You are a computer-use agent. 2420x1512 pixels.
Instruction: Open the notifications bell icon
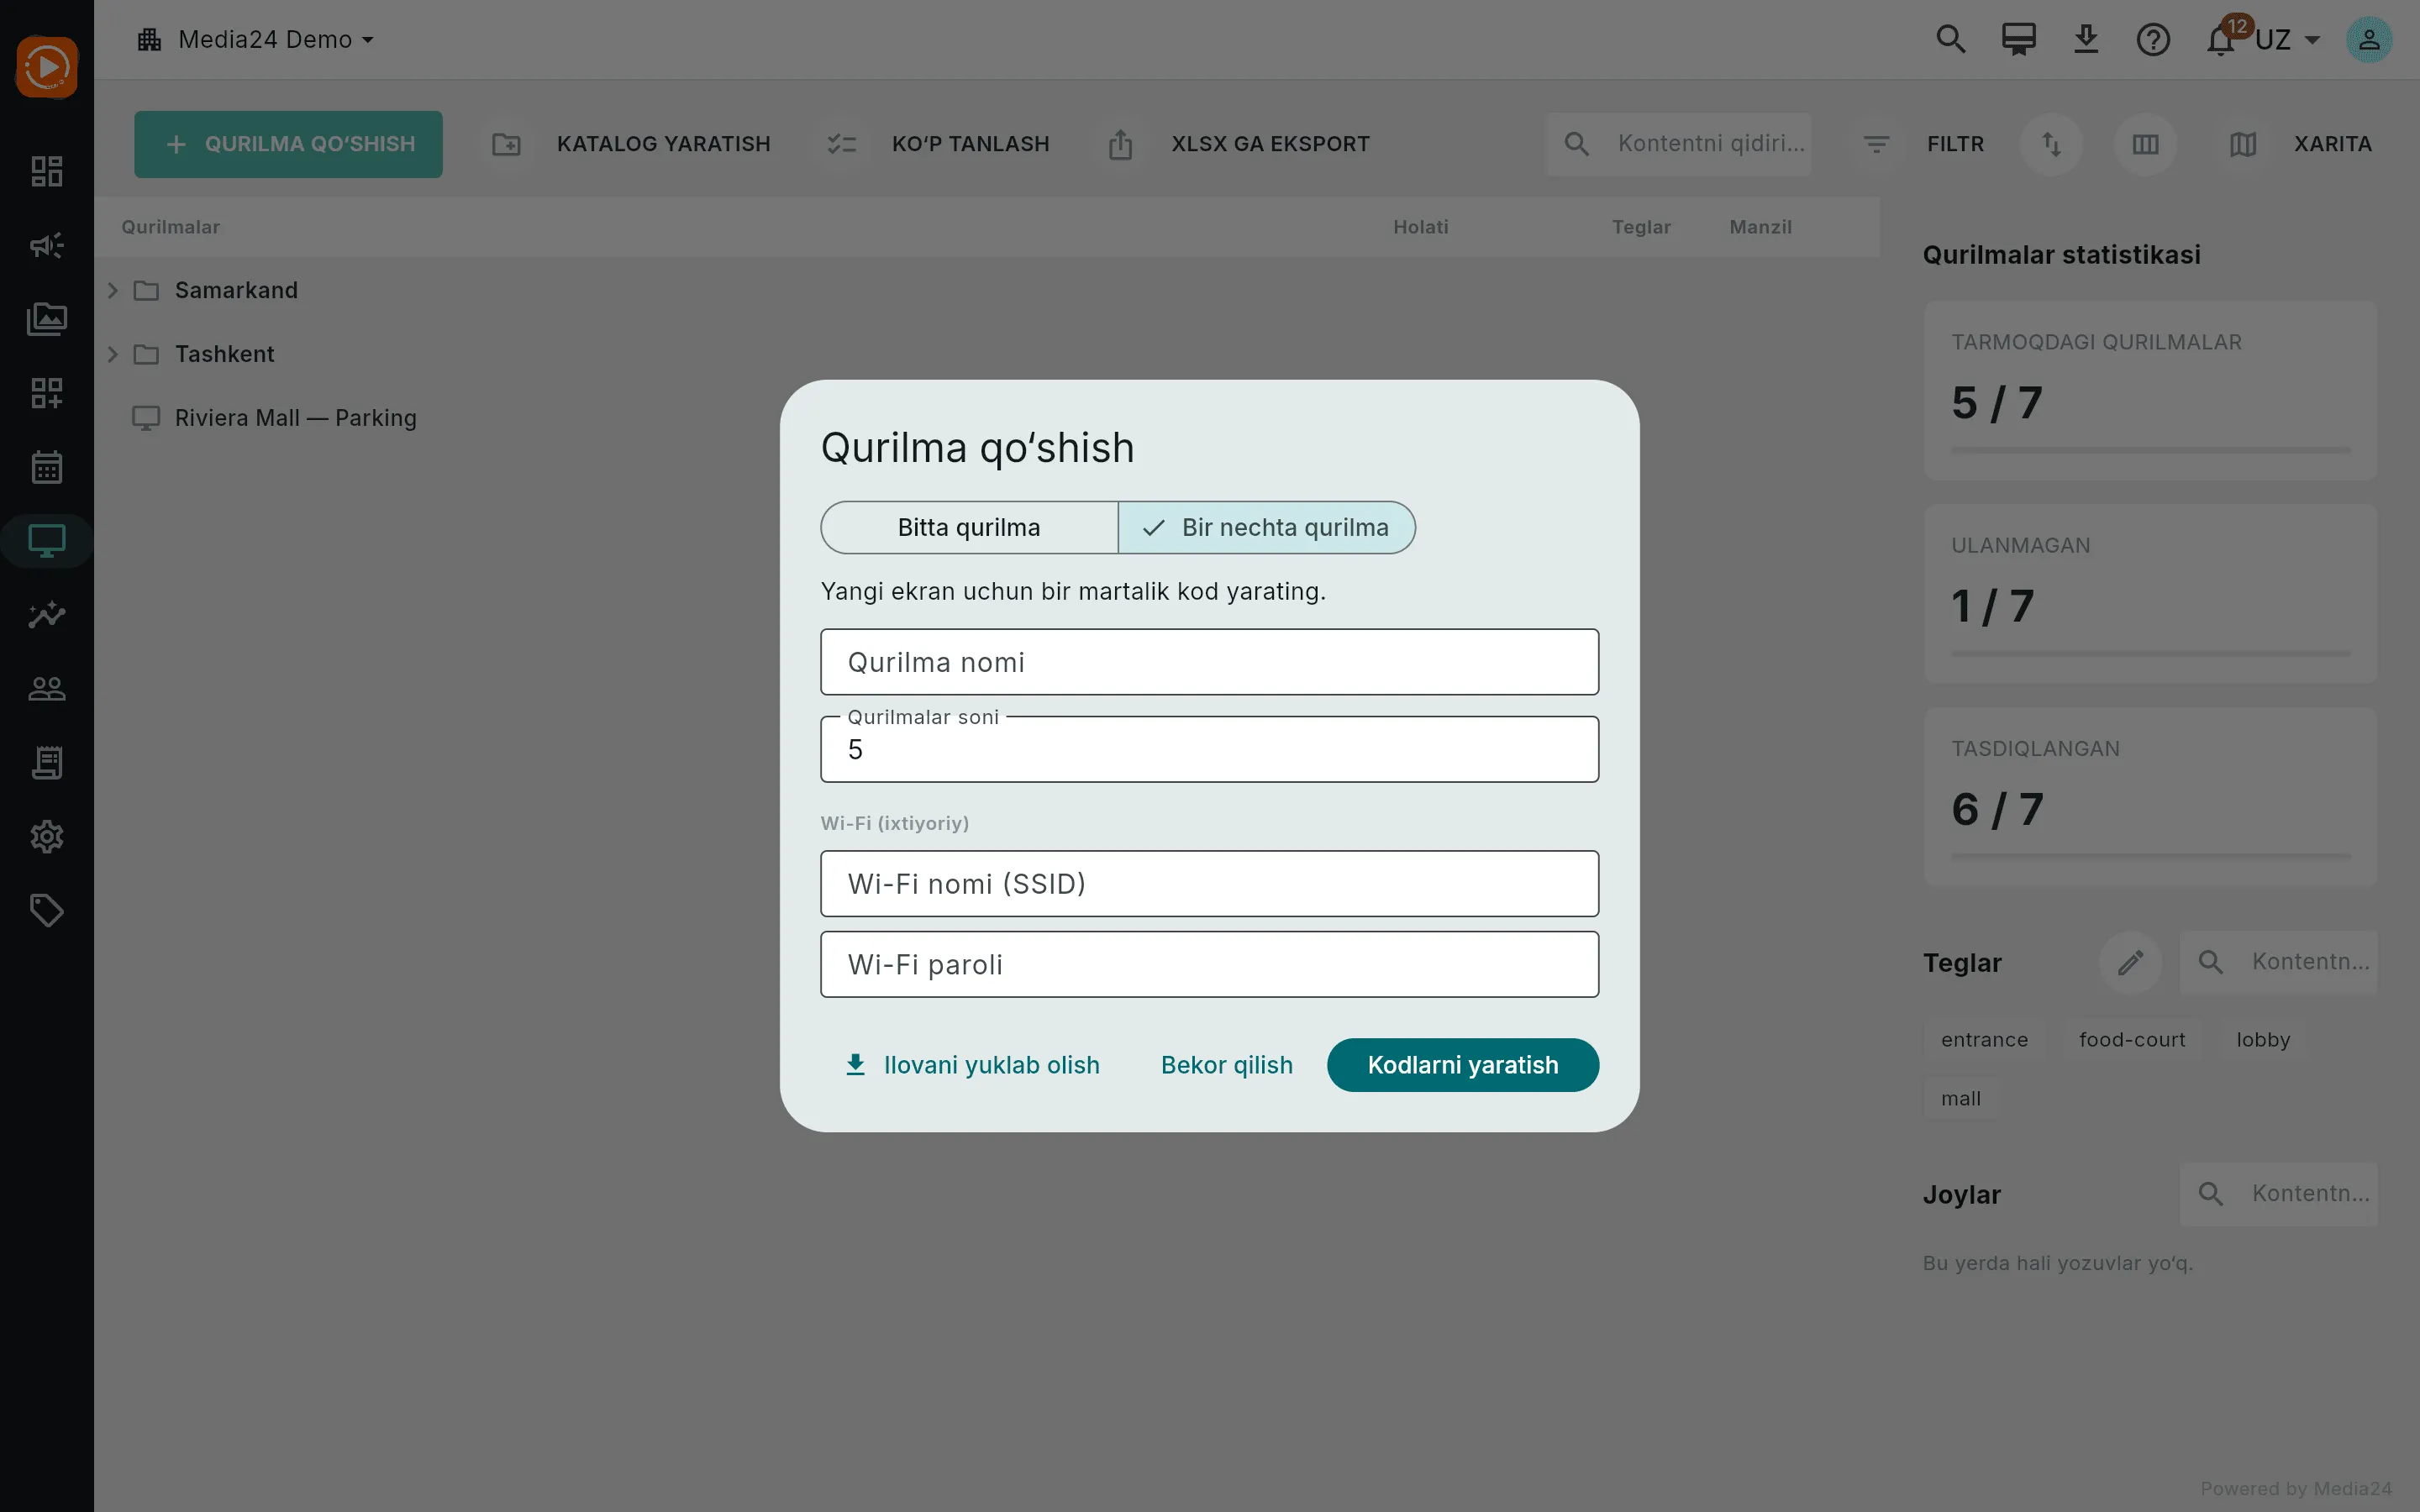click(2220, 40)
